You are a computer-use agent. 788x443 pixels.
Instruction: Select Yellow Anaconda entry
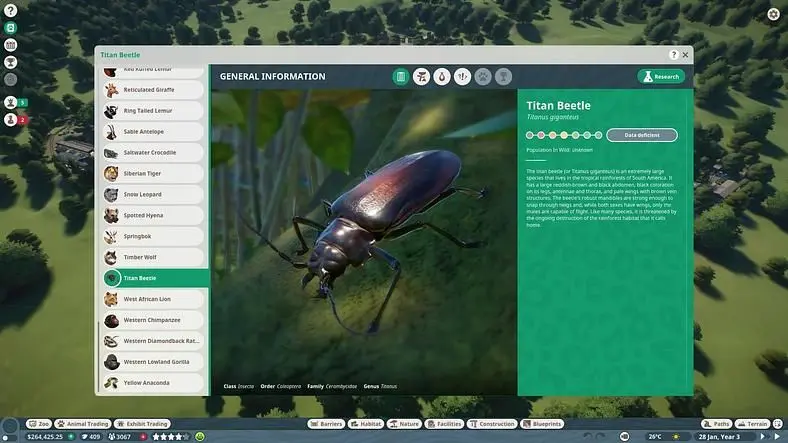click(x=153, y=383)
